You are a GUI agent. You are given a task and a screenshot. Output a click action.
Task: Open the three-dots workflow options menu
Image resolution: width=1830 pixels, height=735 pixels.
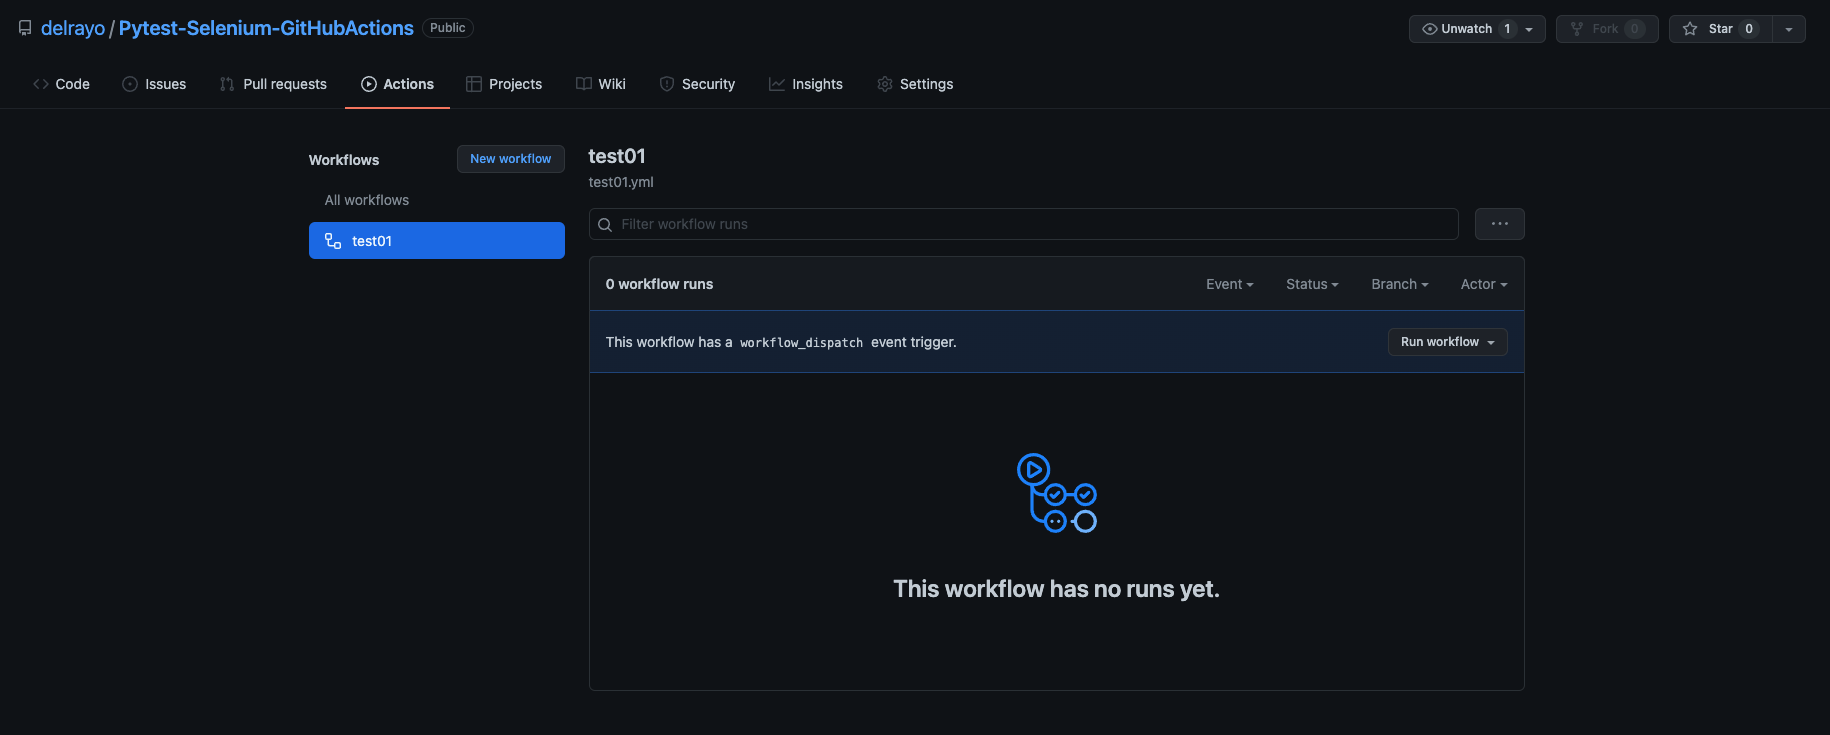(x=1500, y=224)
